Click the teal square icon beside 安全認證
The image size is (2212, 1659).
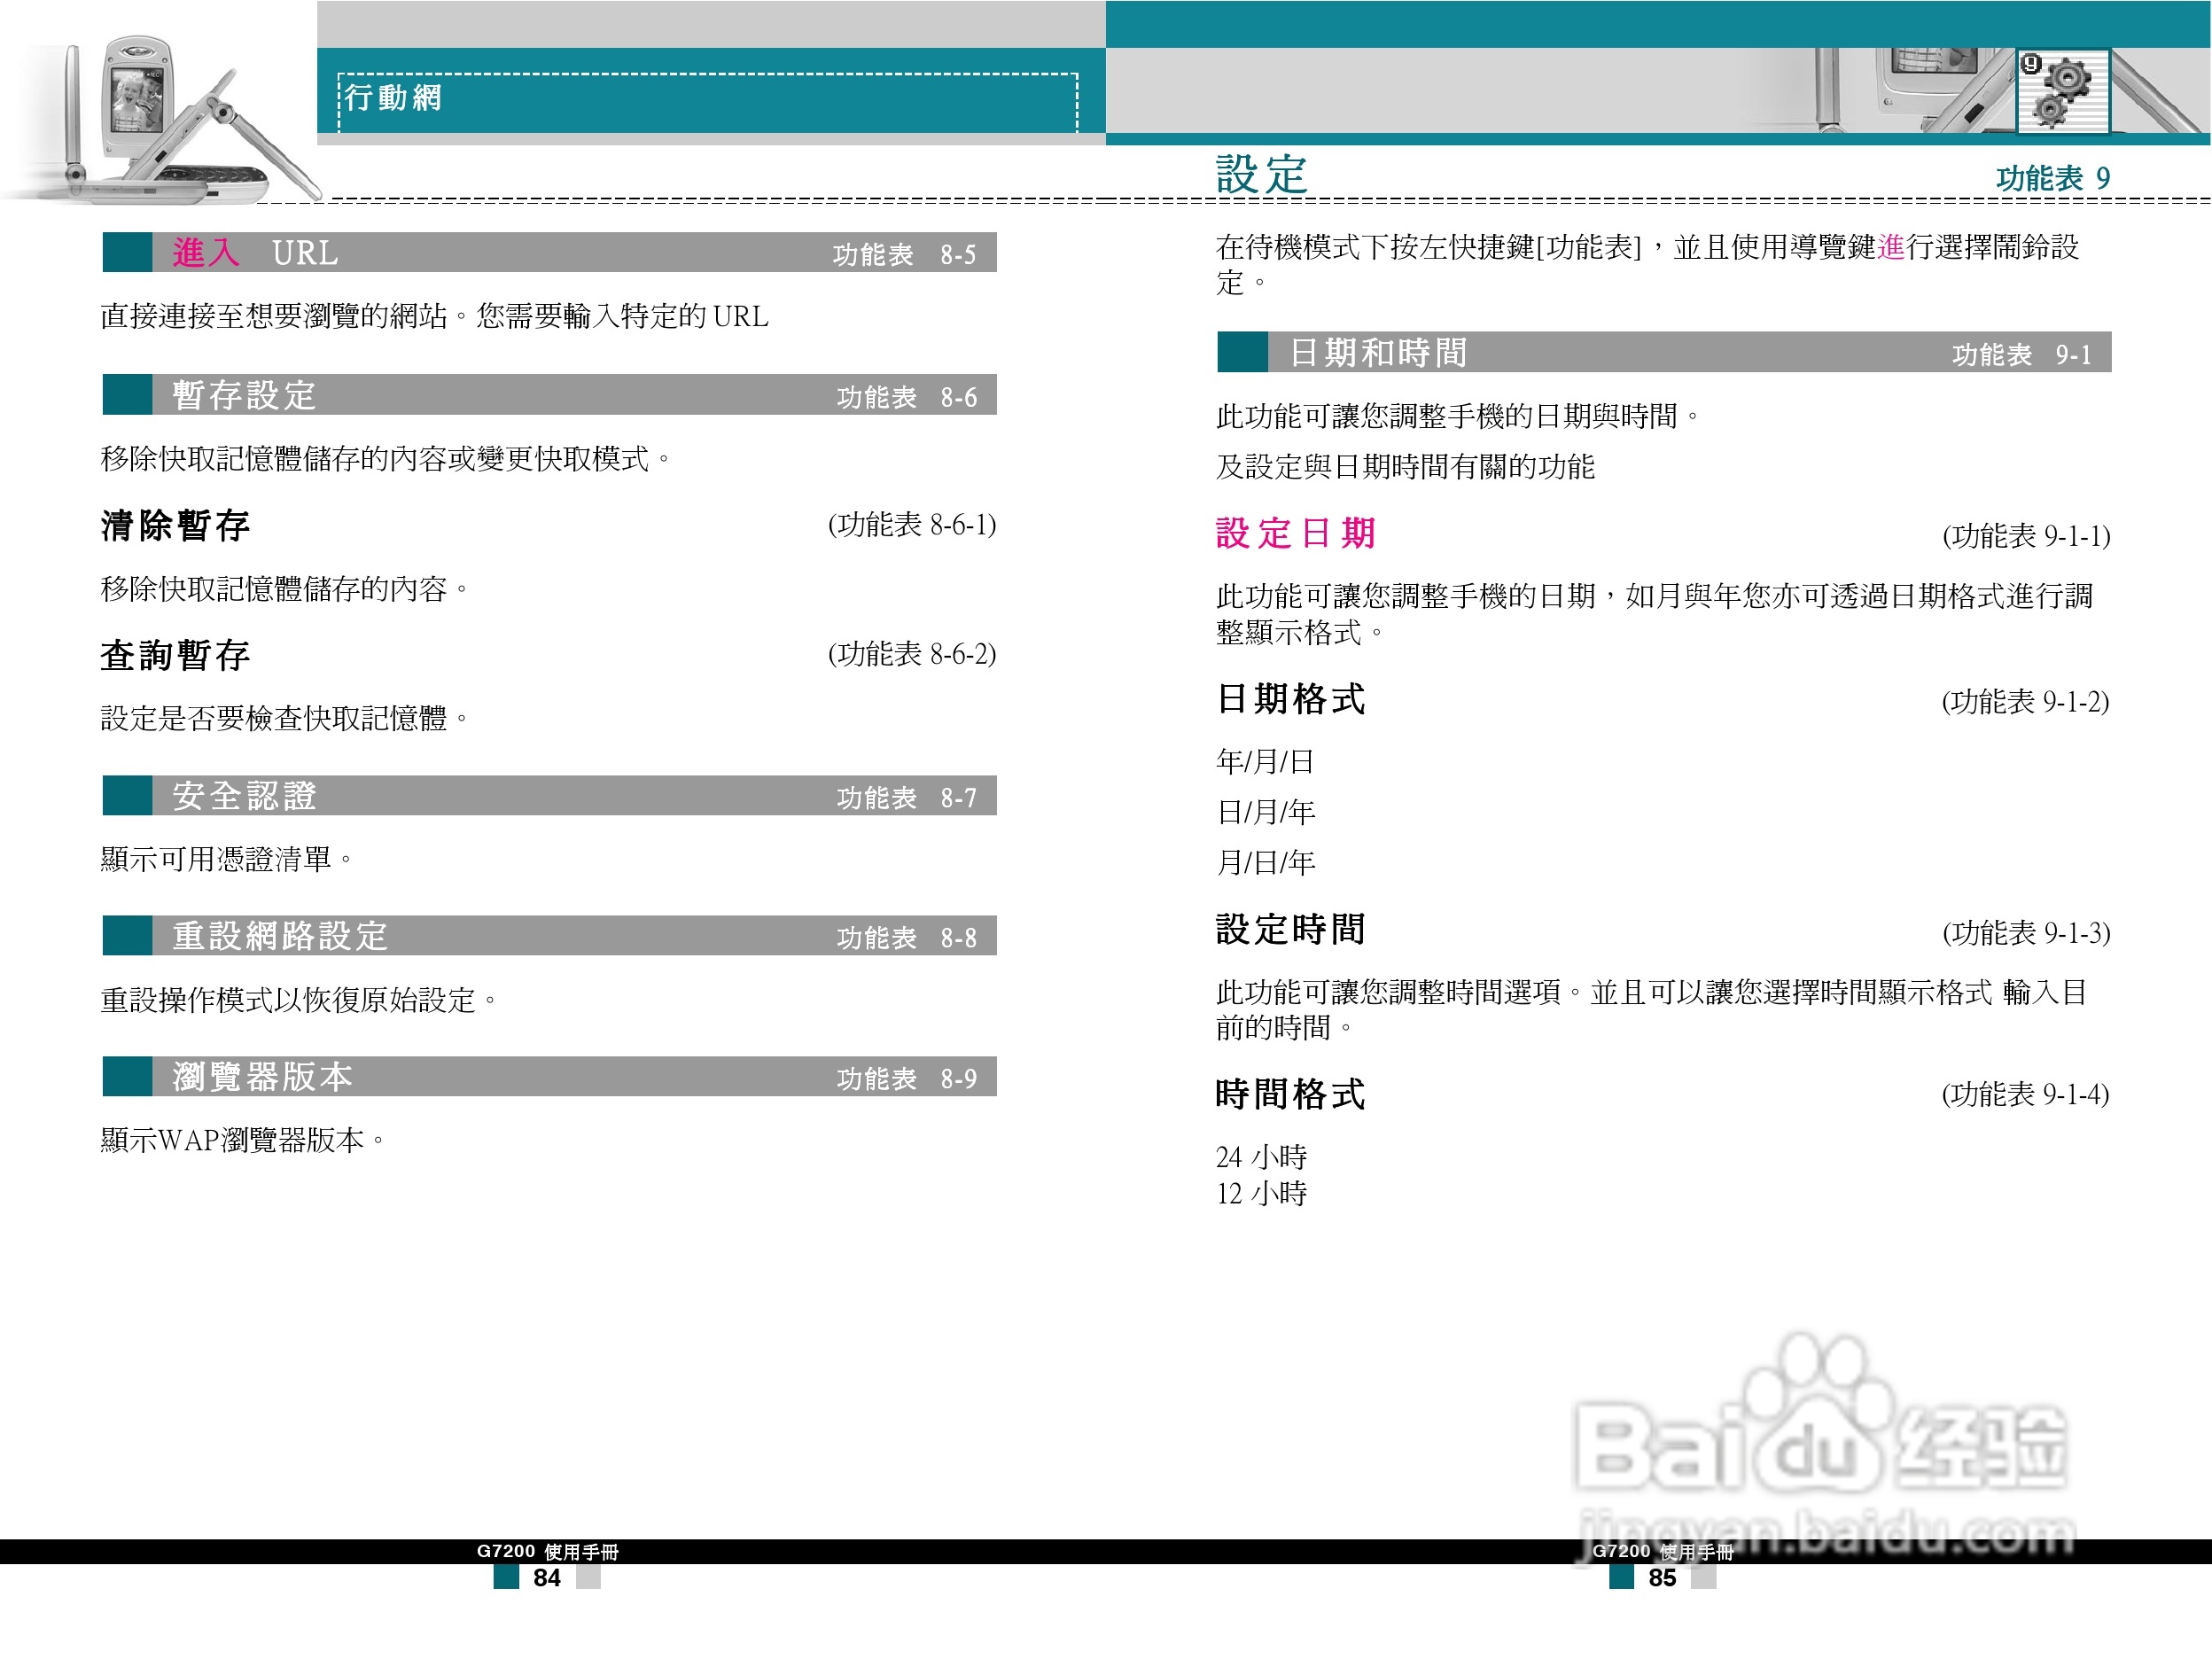click(125, 797)
